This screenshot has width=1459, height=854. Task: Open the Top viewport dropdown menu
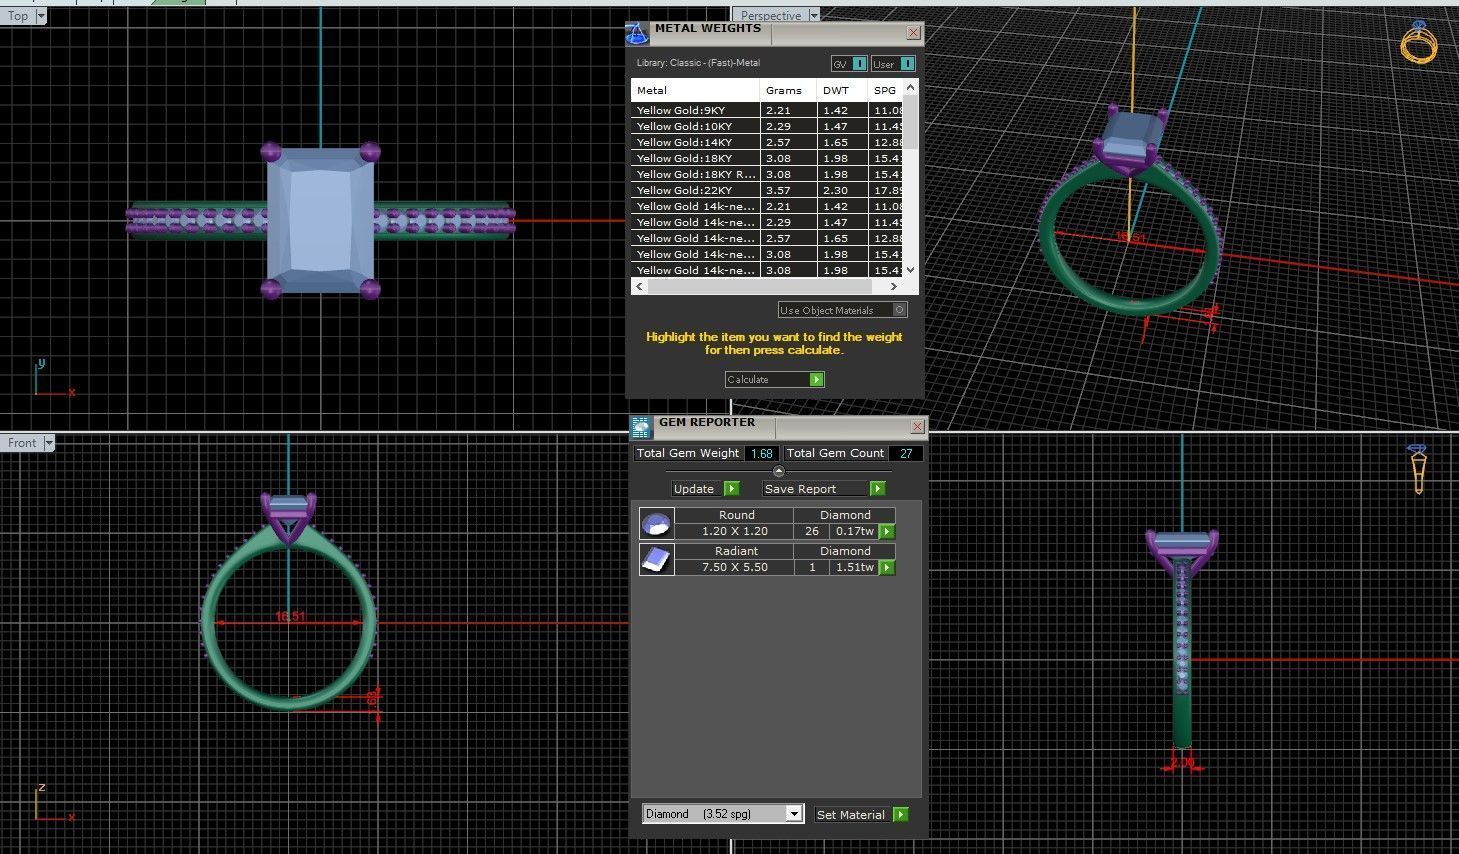[x=41, y=16]
